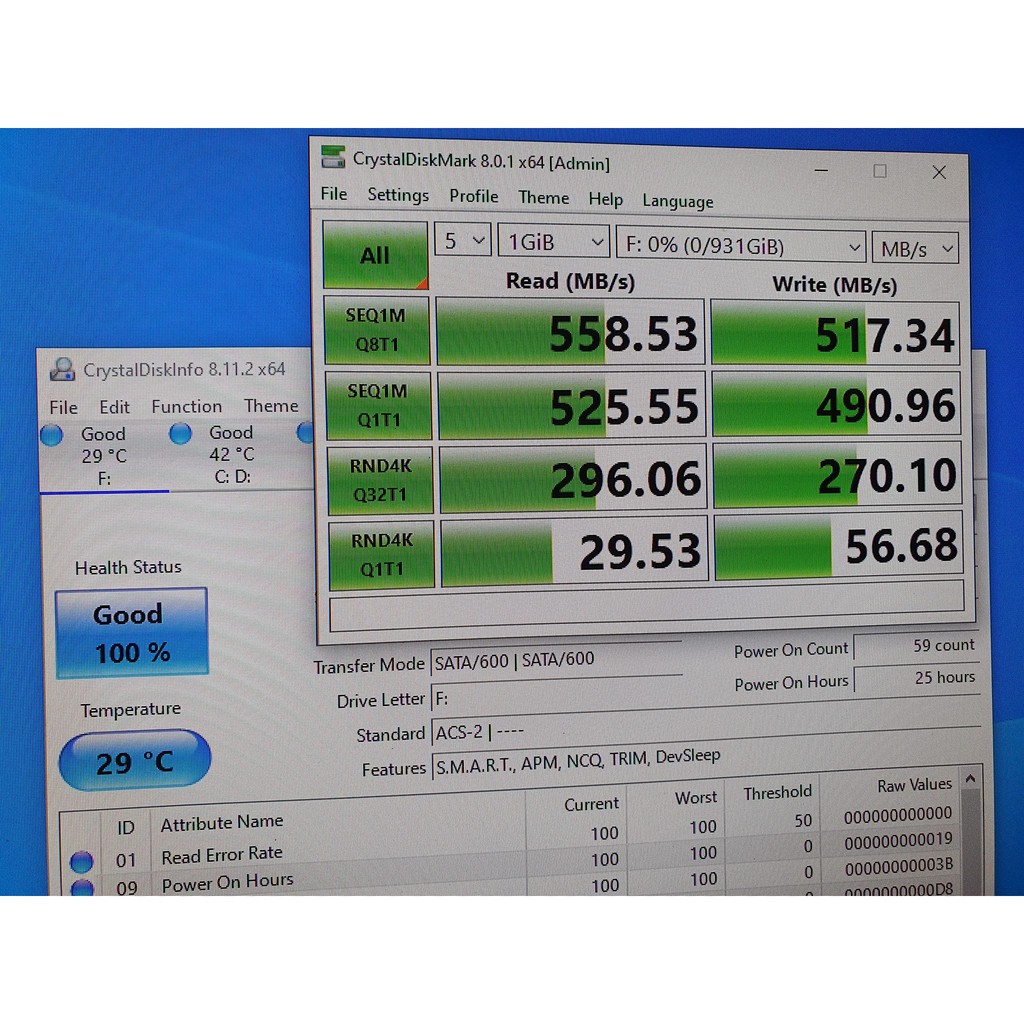
Task: Minimize the CrystalDiskMark window
Action: 821,170
